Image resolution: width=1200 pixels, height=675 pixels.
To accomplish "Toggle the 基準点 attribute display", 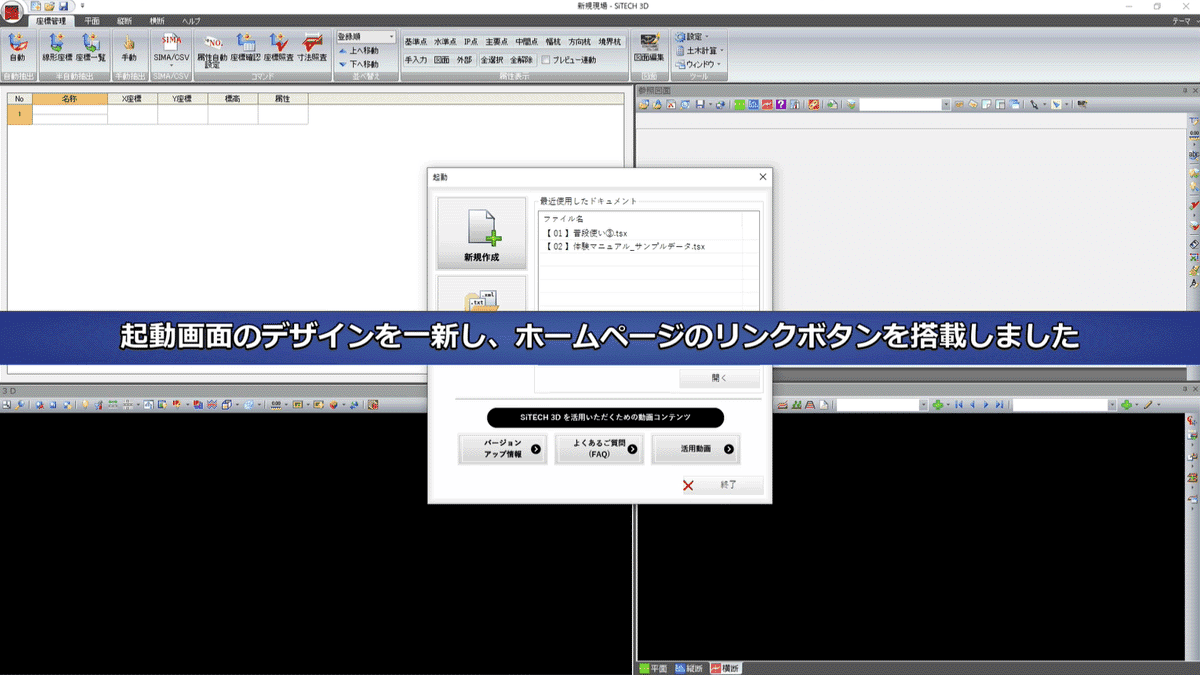I will tap(416, 42).
